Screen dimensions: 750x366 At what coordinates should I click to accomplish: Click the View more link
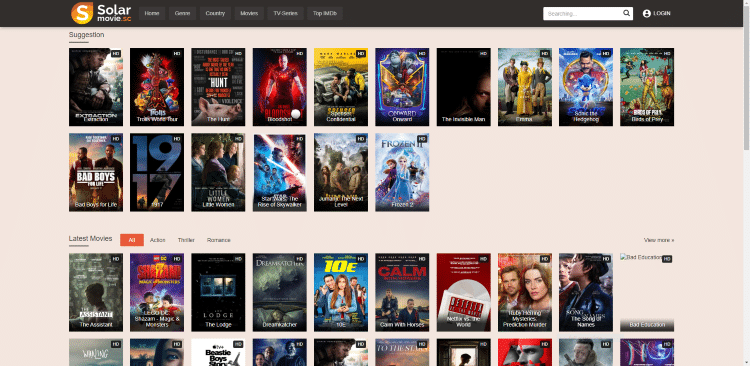(x=659, y=240)
